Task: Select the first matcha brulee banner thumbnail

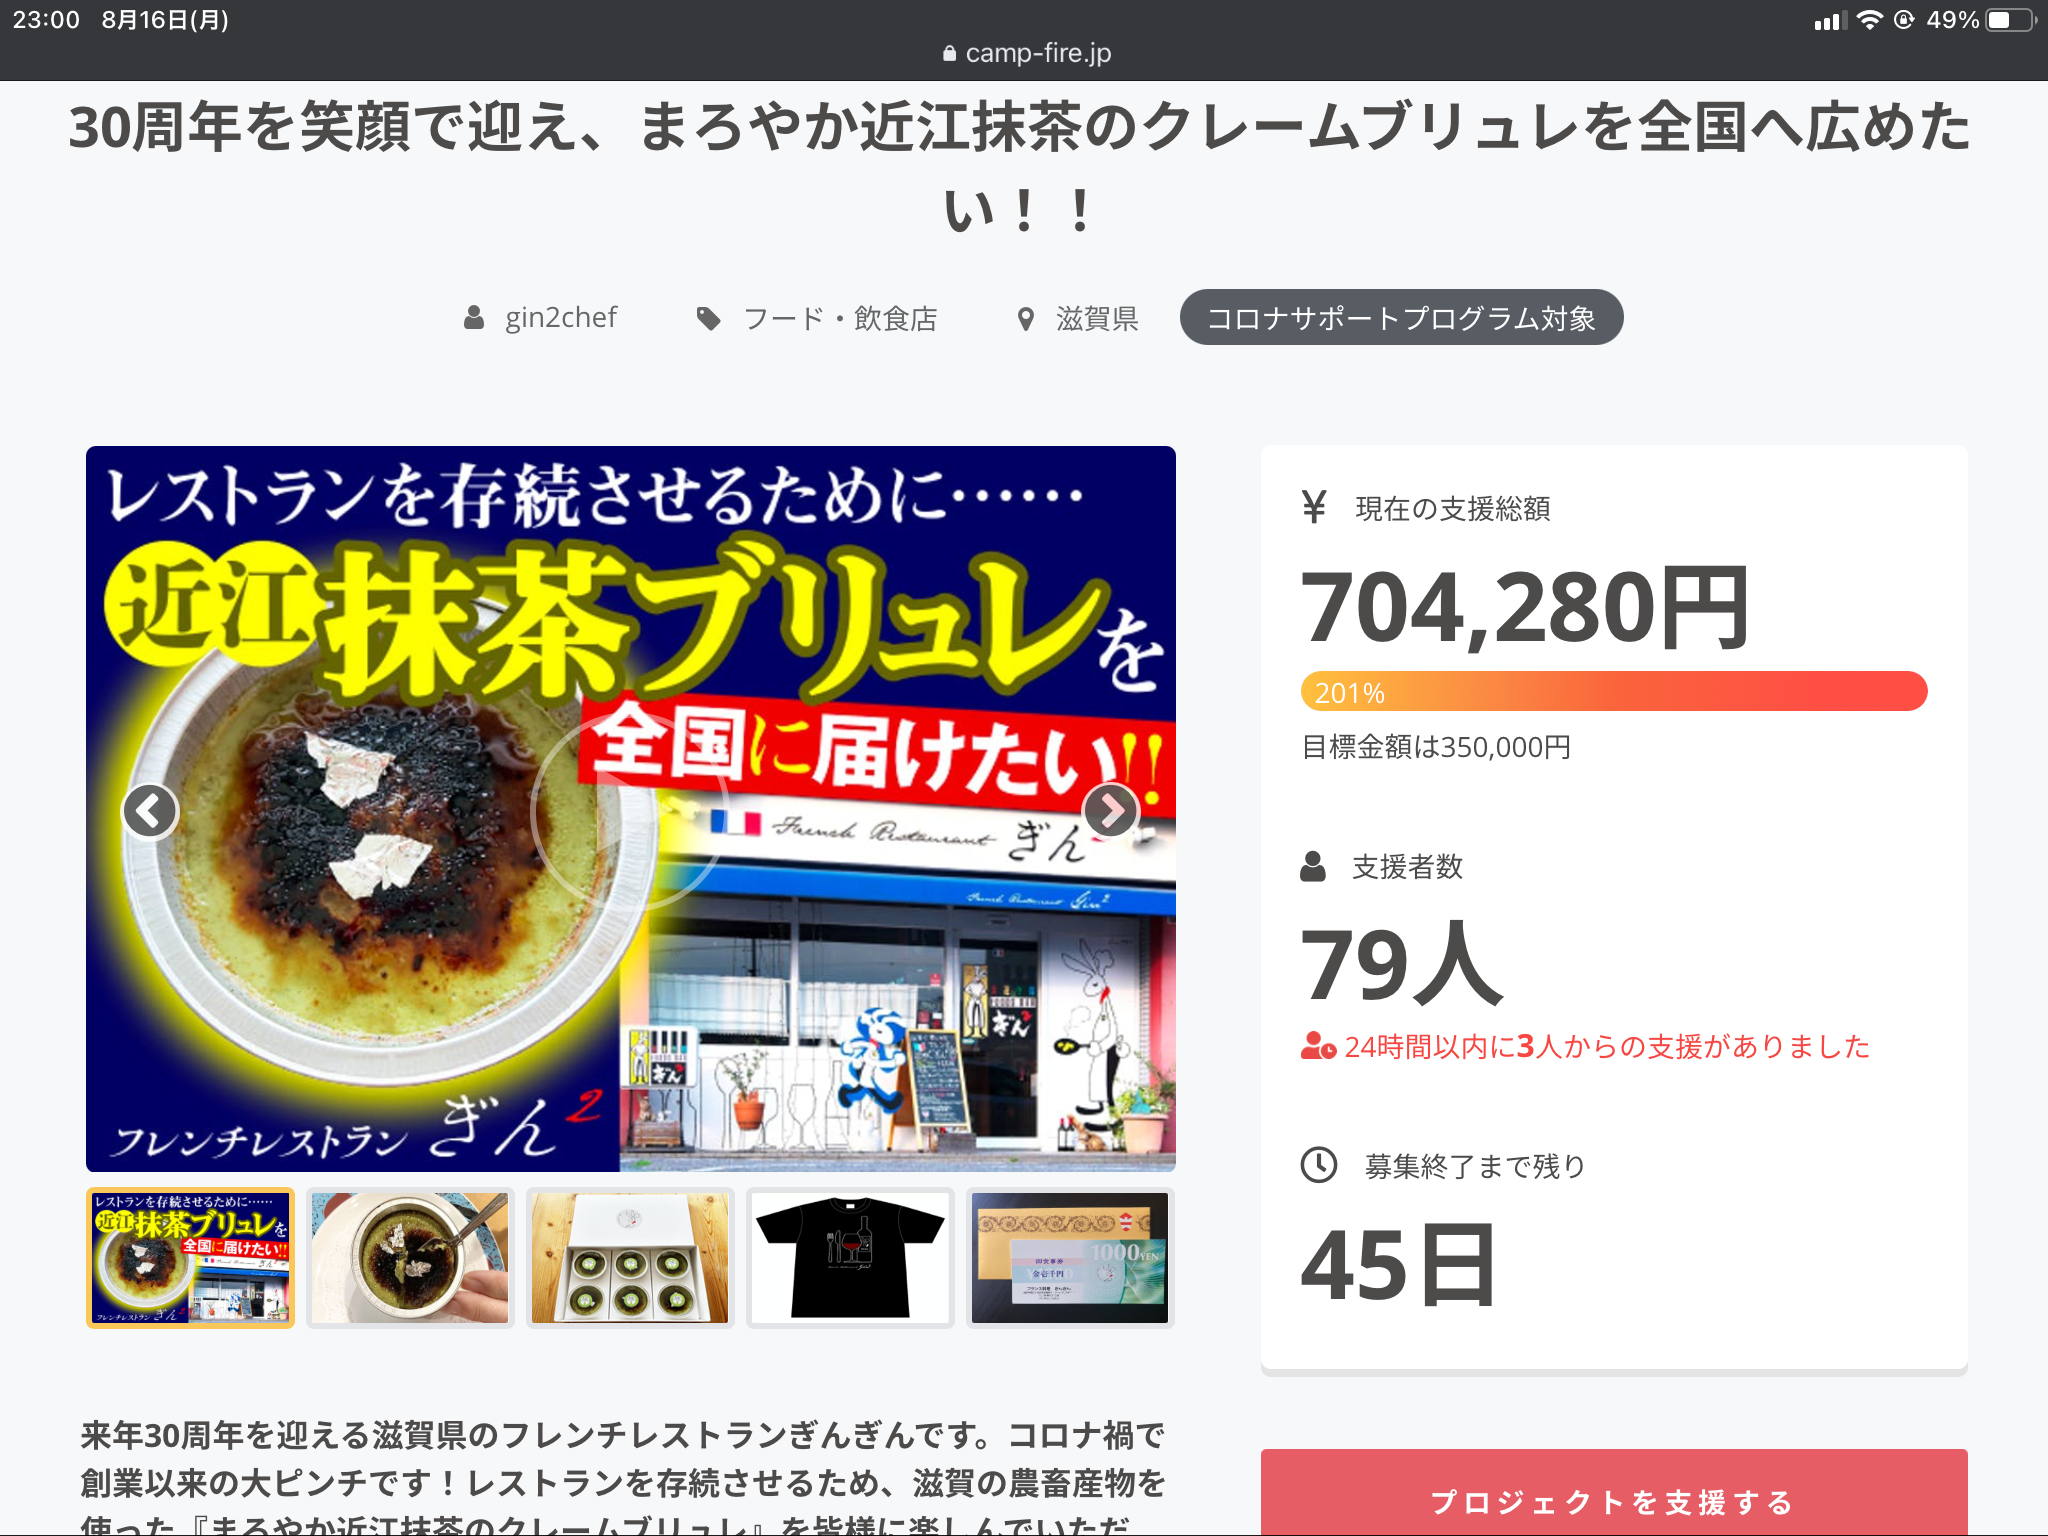Action: [191, 1258]
